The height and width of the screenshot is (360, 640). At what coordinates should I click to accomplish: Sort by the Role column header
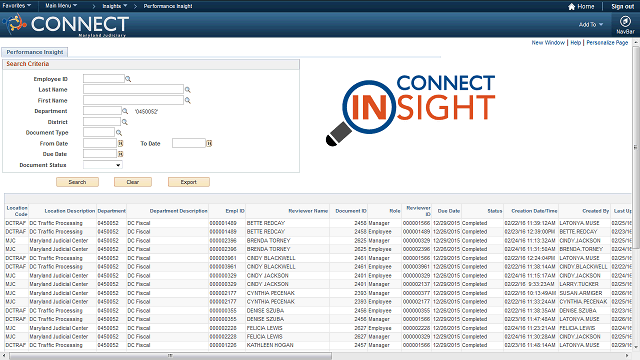point(395,211)
